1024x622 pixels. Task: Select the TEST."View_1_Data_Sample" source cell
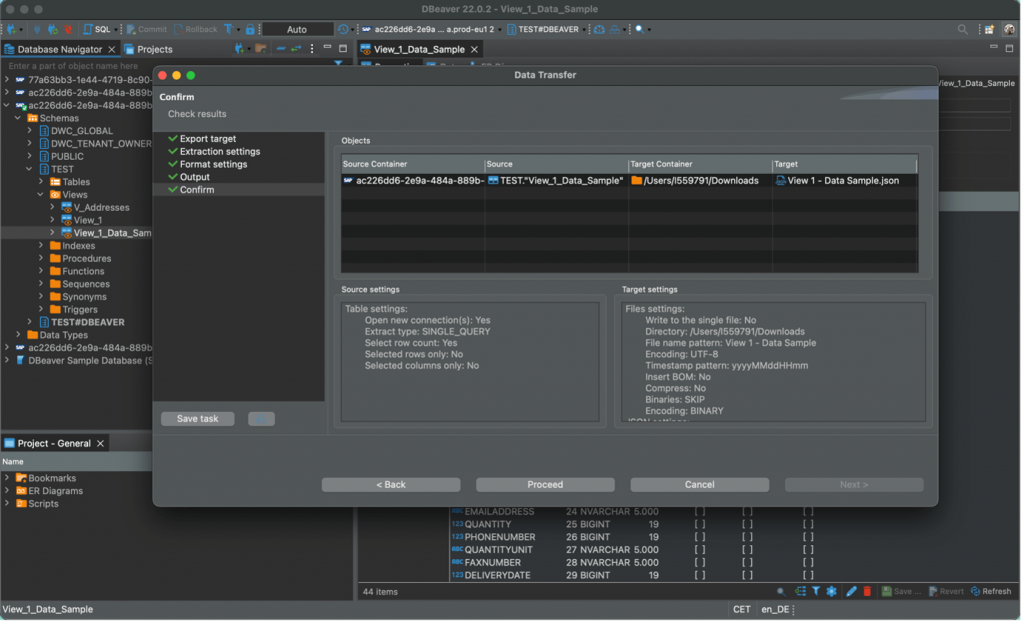556,181
